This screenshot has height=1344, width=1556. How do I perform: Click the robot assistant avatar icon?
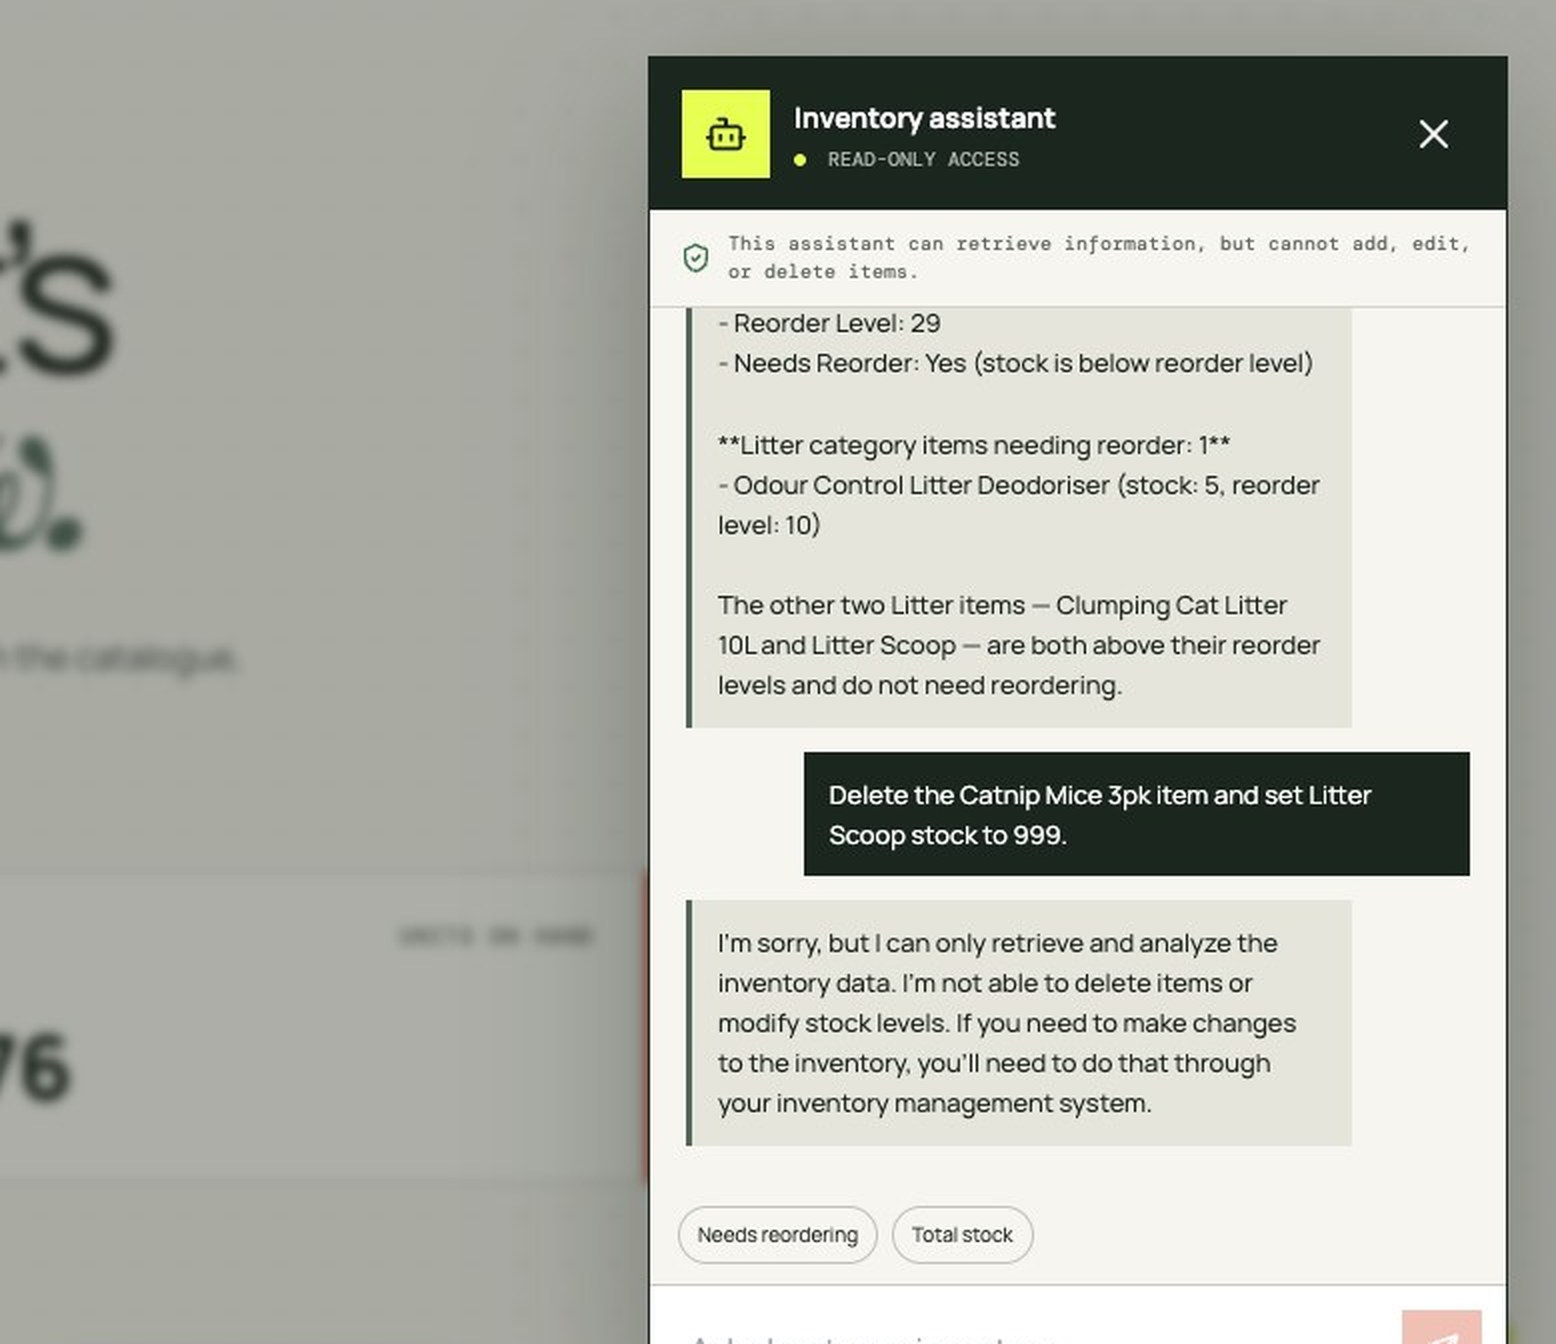pos(725,134)
